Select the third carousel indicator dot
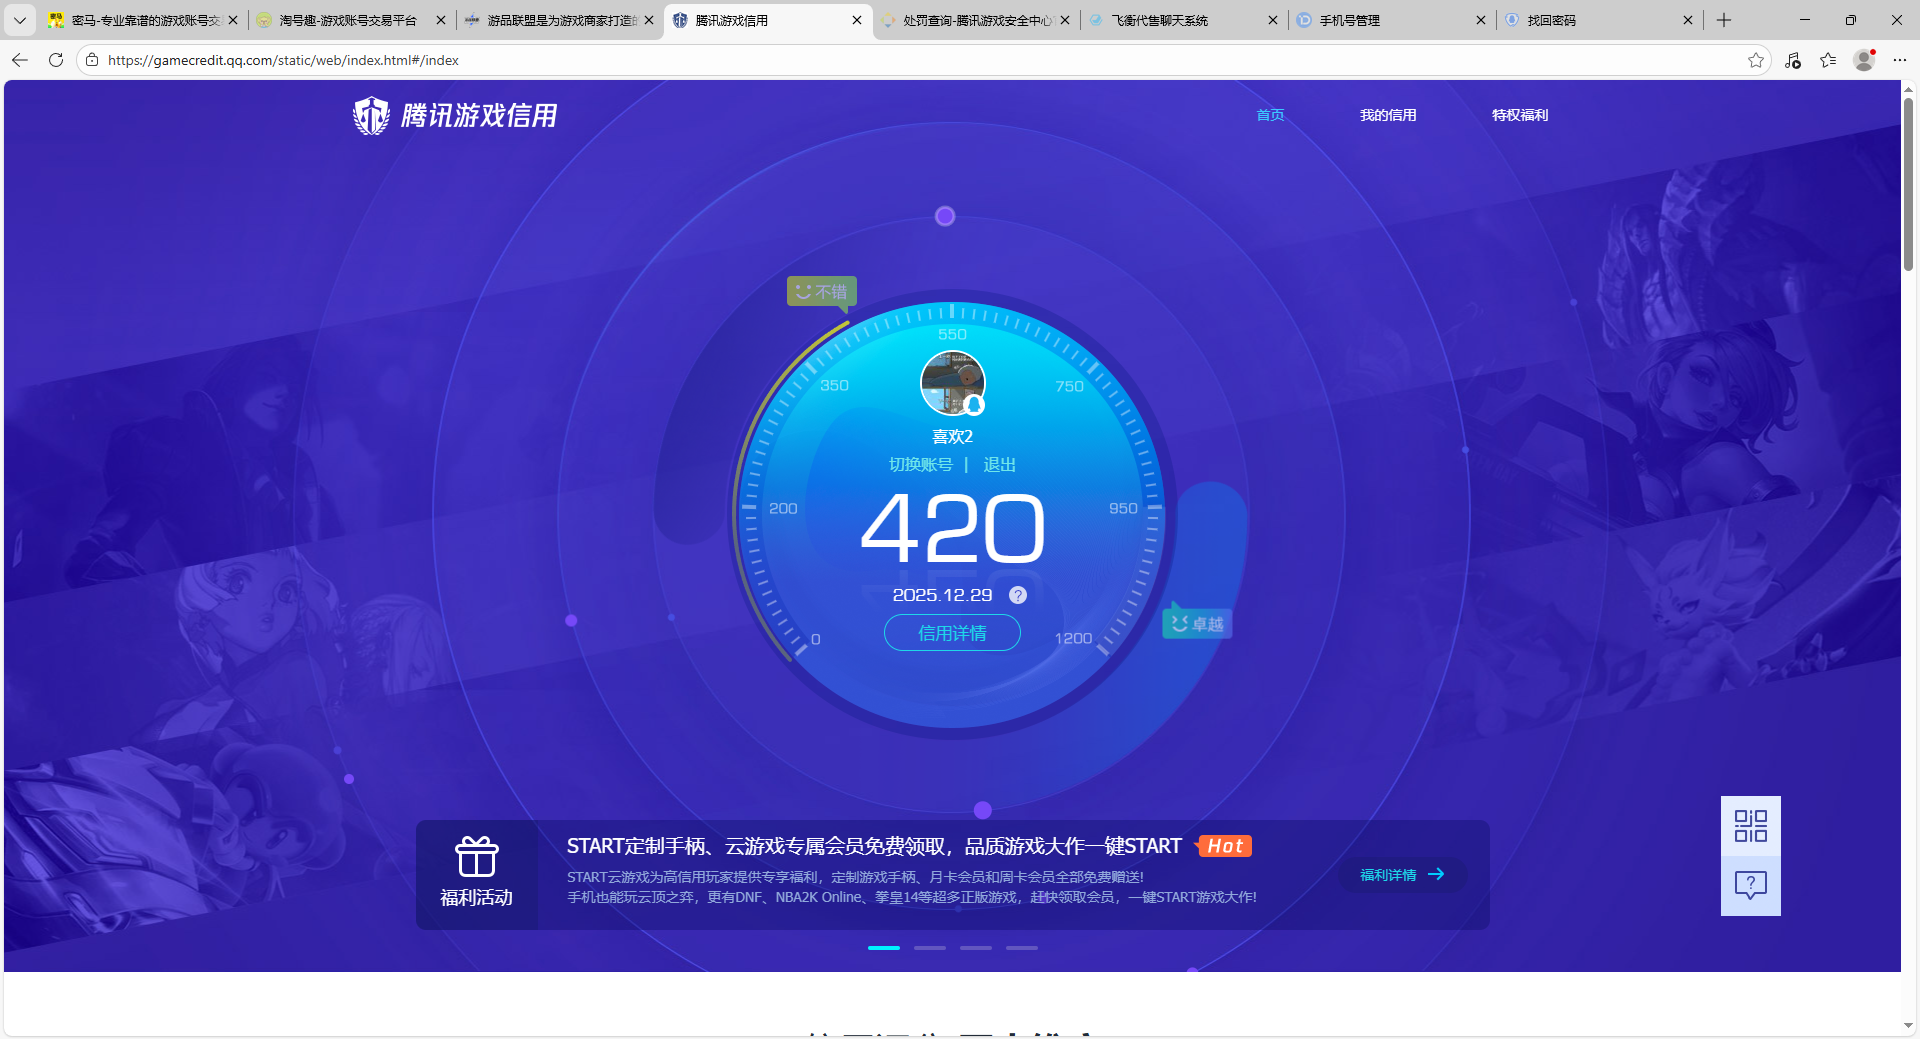The width and height of the screenshot is (1920, 1039). (x=975, y=948)
